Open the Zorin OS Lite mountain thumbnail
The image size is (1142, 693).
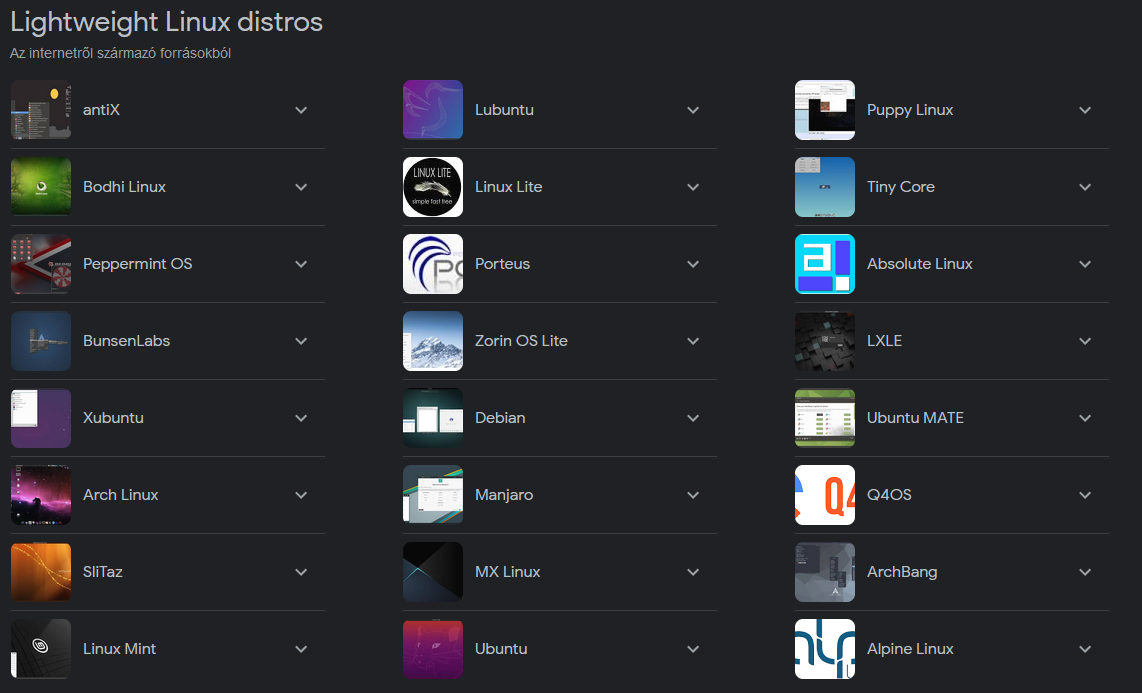tap(433, 341)
